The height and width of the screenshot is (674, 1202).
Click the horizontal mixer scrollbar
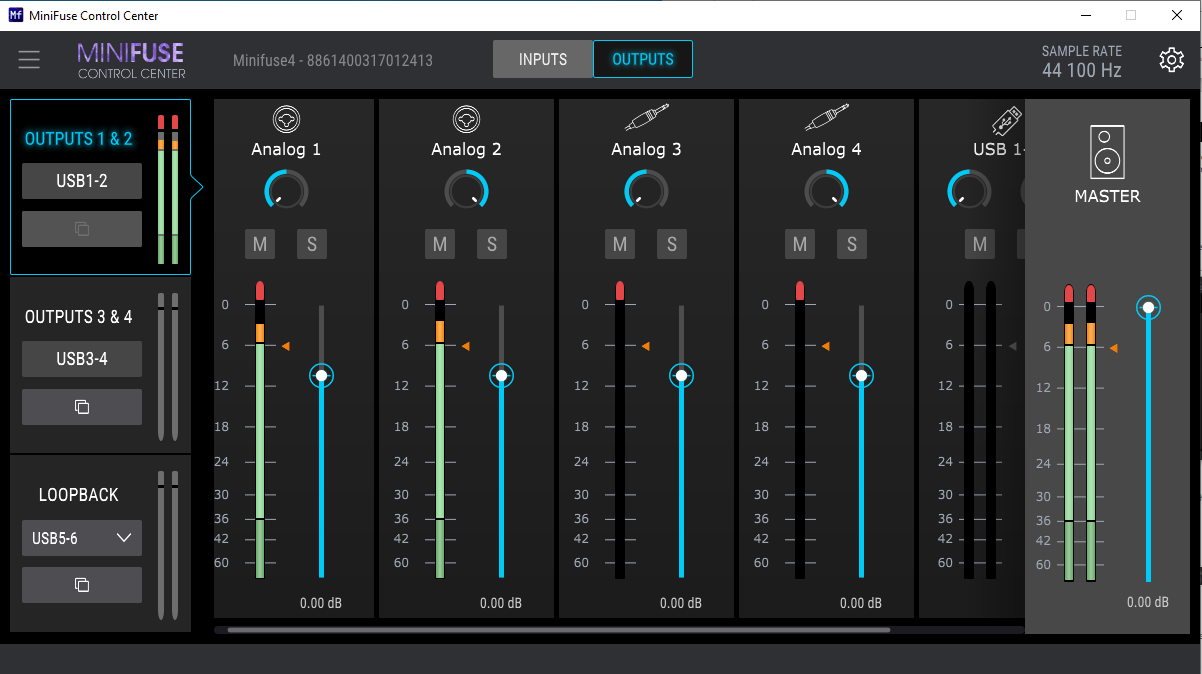pos(558,630)
